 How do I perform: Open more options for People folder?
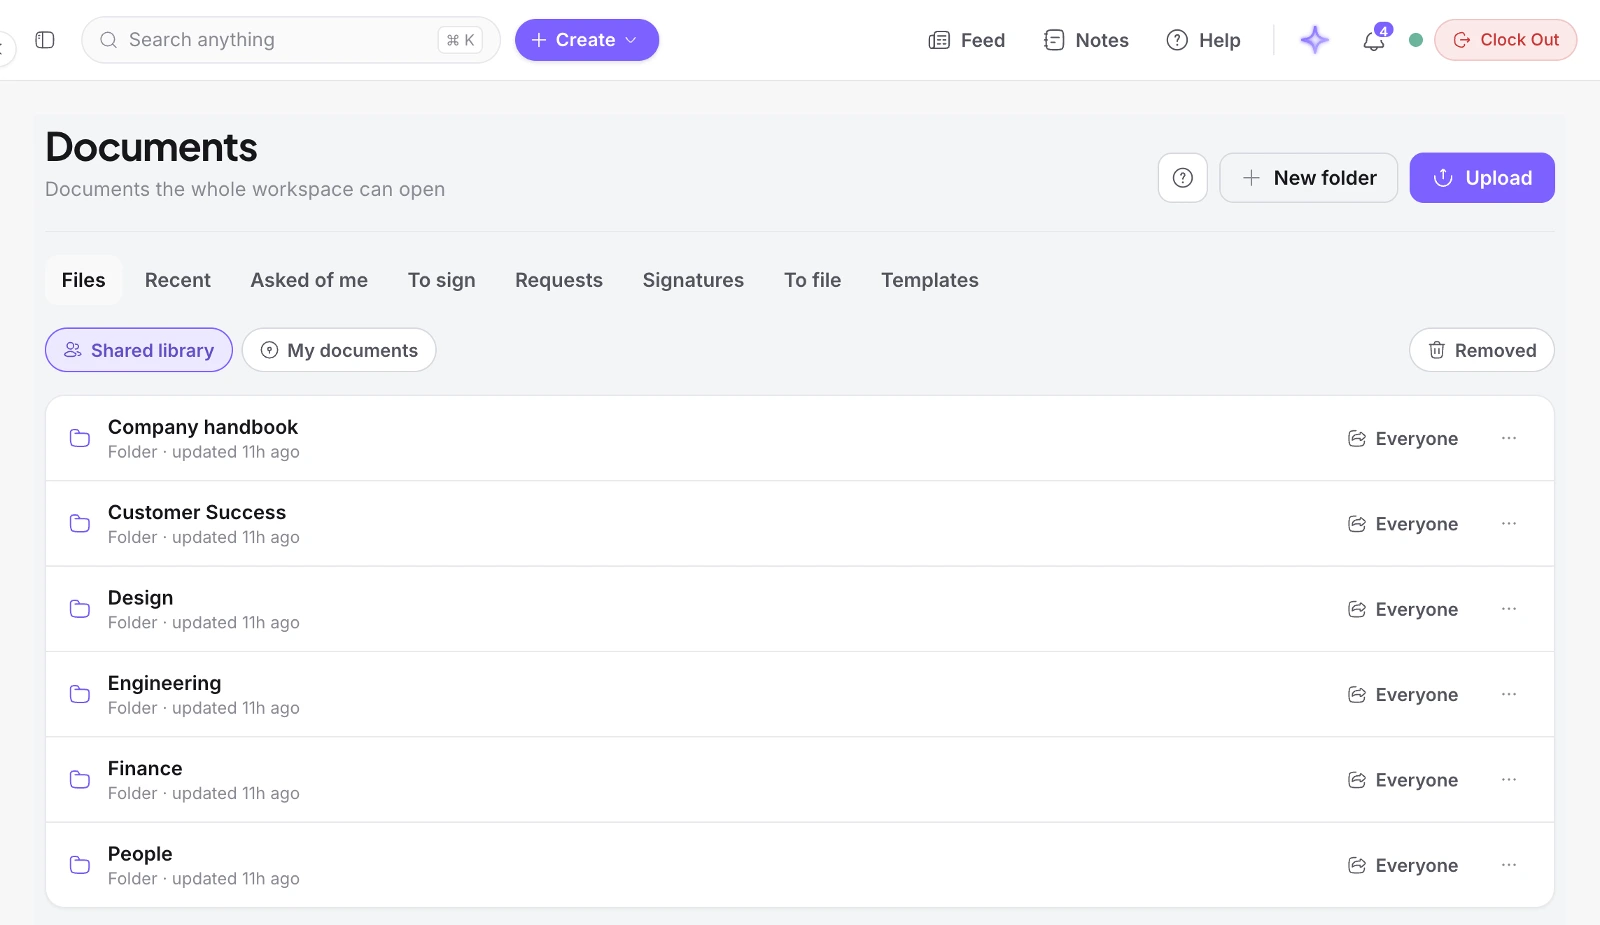[x=1509, y=865]
